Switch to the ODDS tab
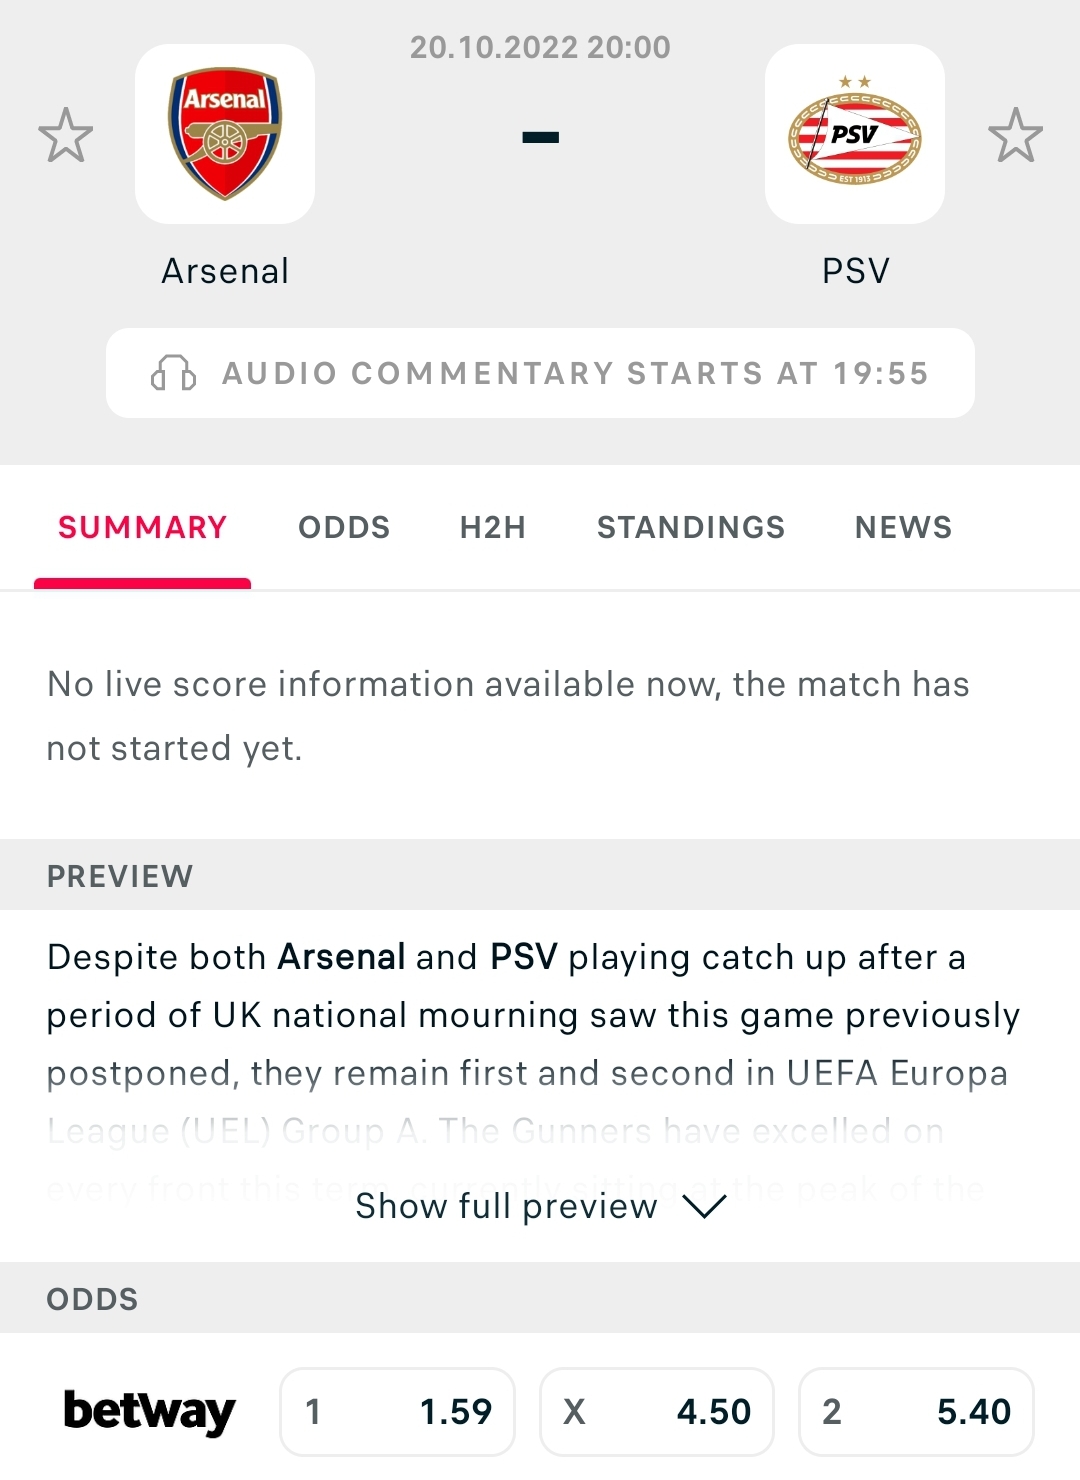Screen dimensions: 1080x1480 [344, 527]
